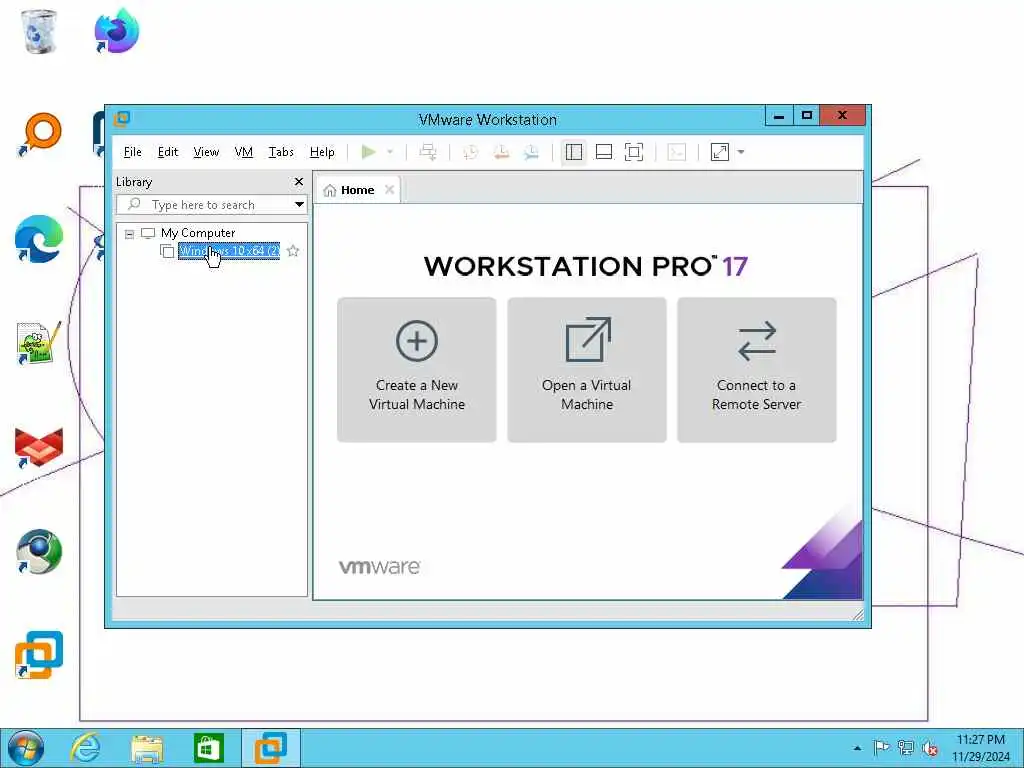1024x768 pixels.
Task: Select the Windows 10 x64 (2) VM
Action: pyautogui.click(x=229, y=251)
